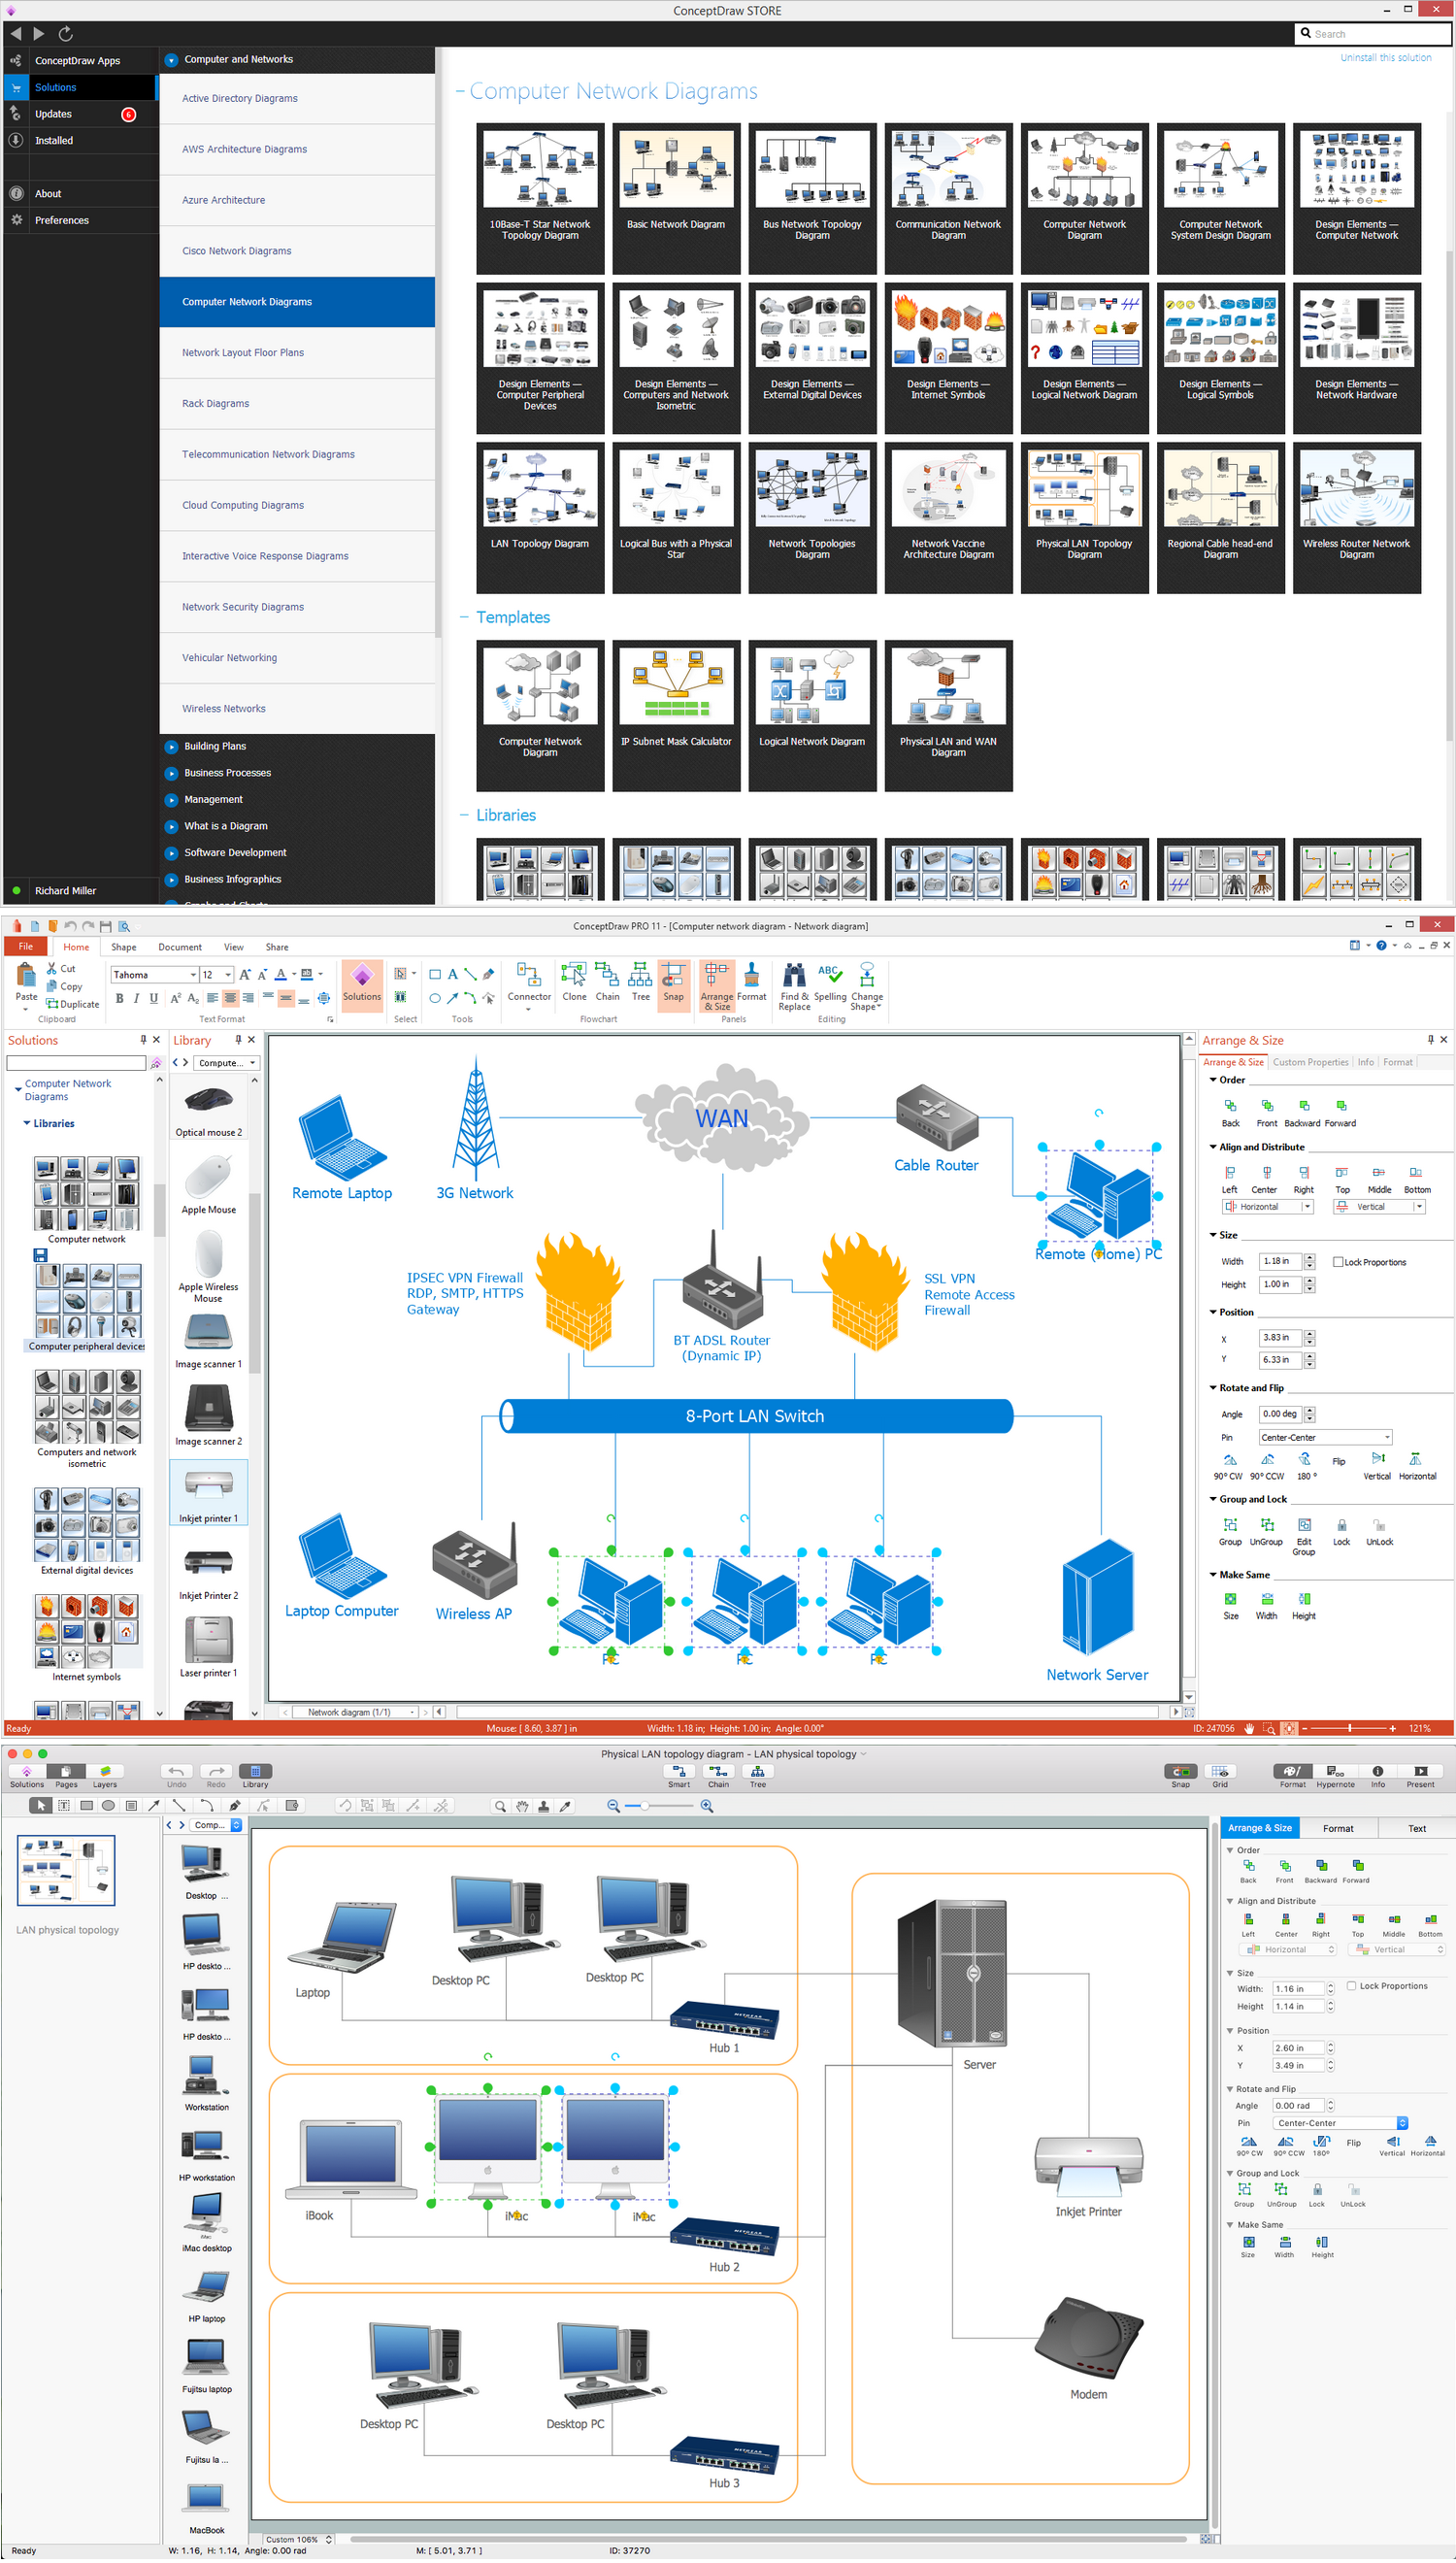Click Change Shape in PRO ribbon
1456x2563 pixels.
click(x=867, y=987)
